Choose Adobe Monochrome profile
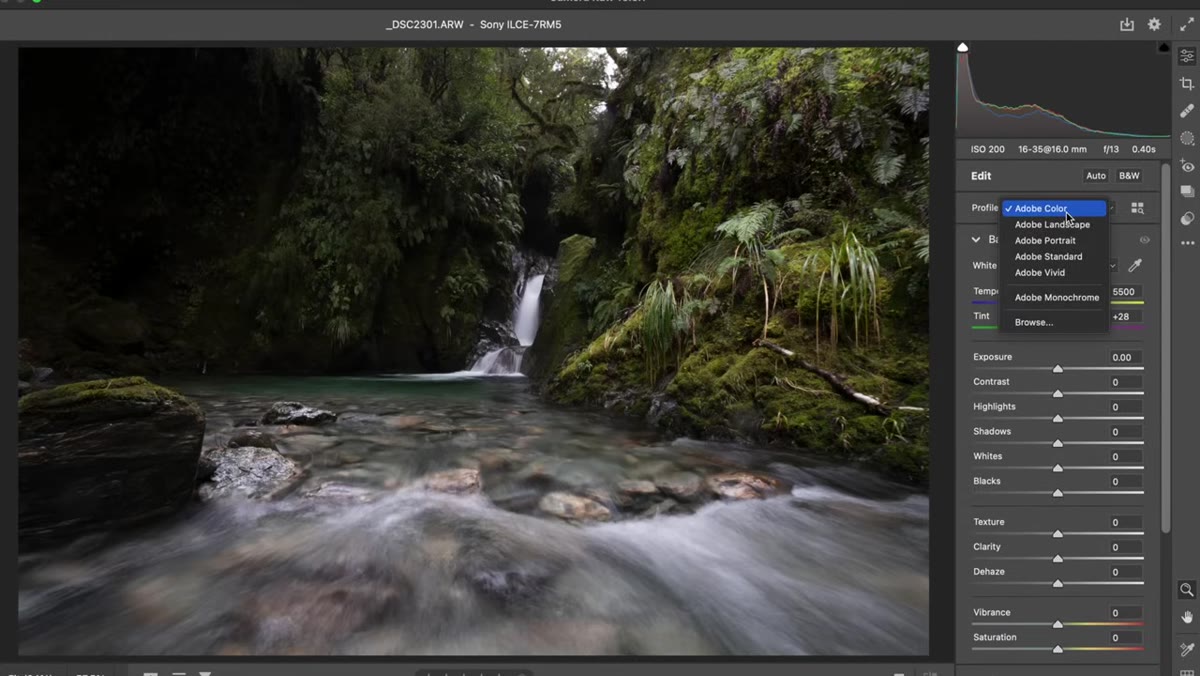1200x676 pixels. click(x=1055, y=298)
